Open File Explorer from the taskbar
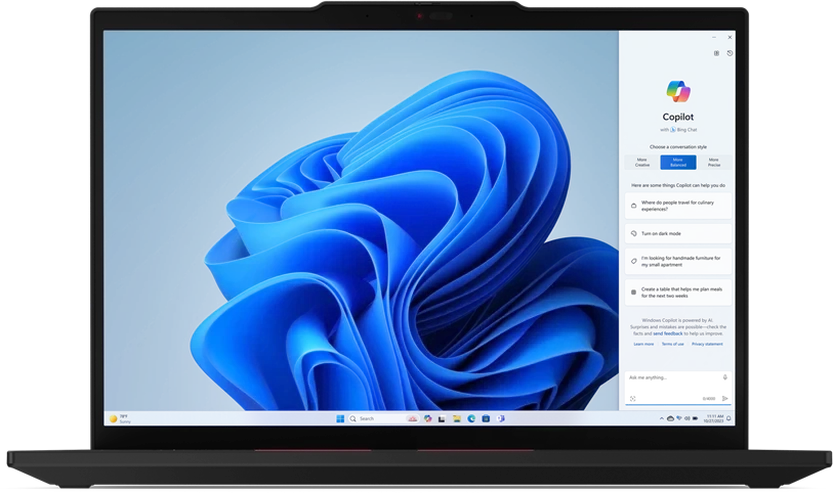Image resolution: width=833 pixels, height=493 pixels. point(456,418)
